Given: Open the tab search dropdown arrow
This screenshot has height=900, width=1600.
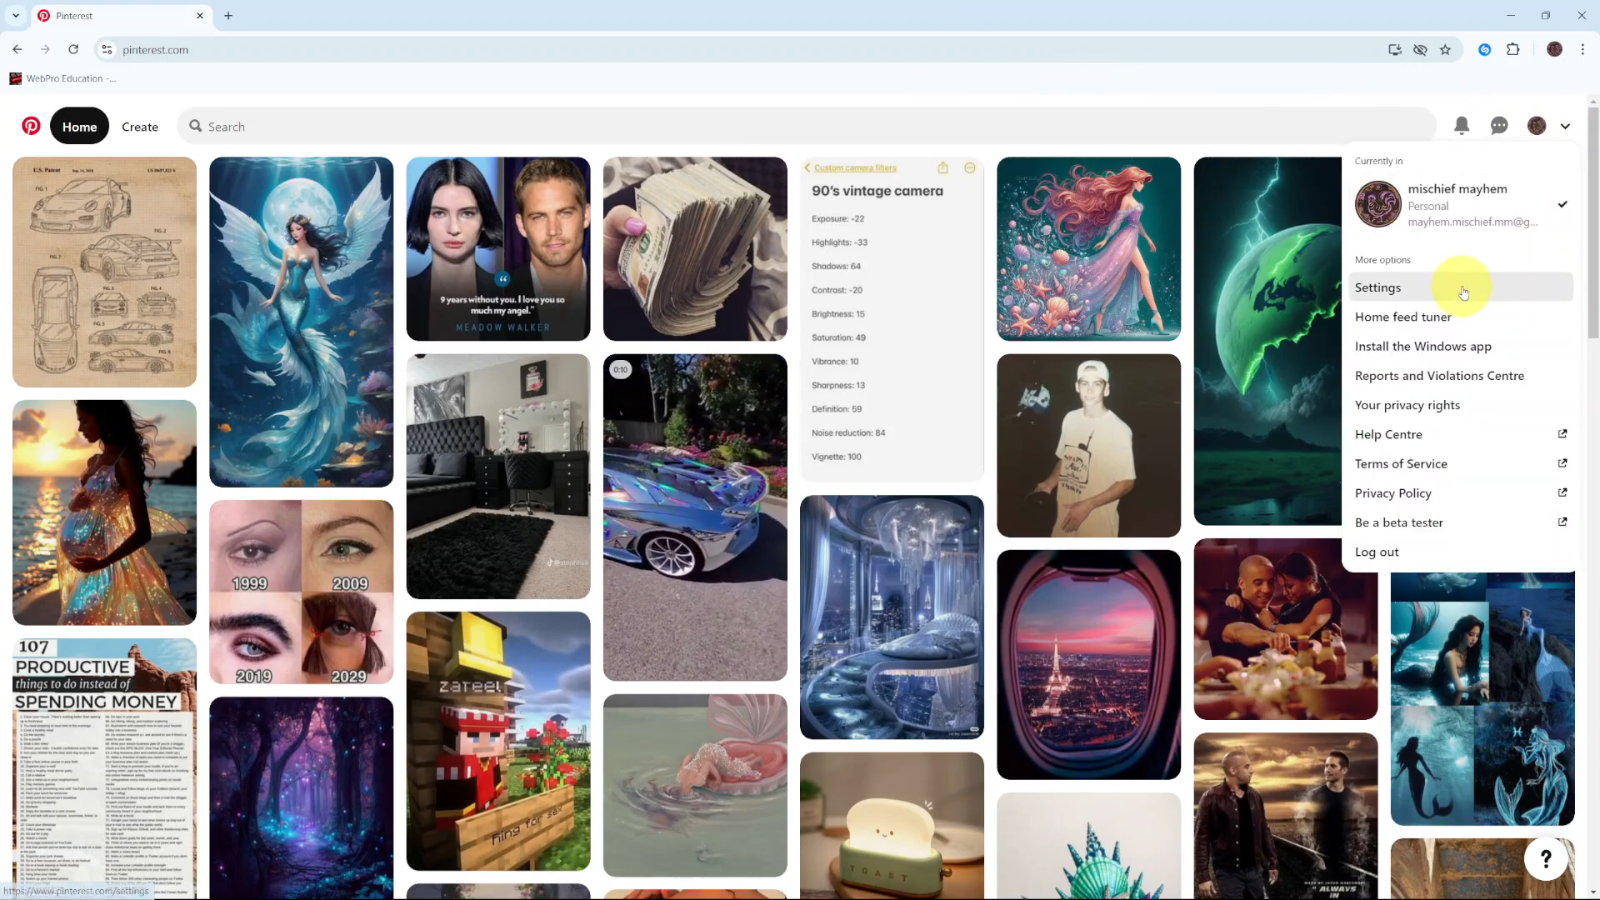Looking at the screenshot, I should [x=15, y=16].
